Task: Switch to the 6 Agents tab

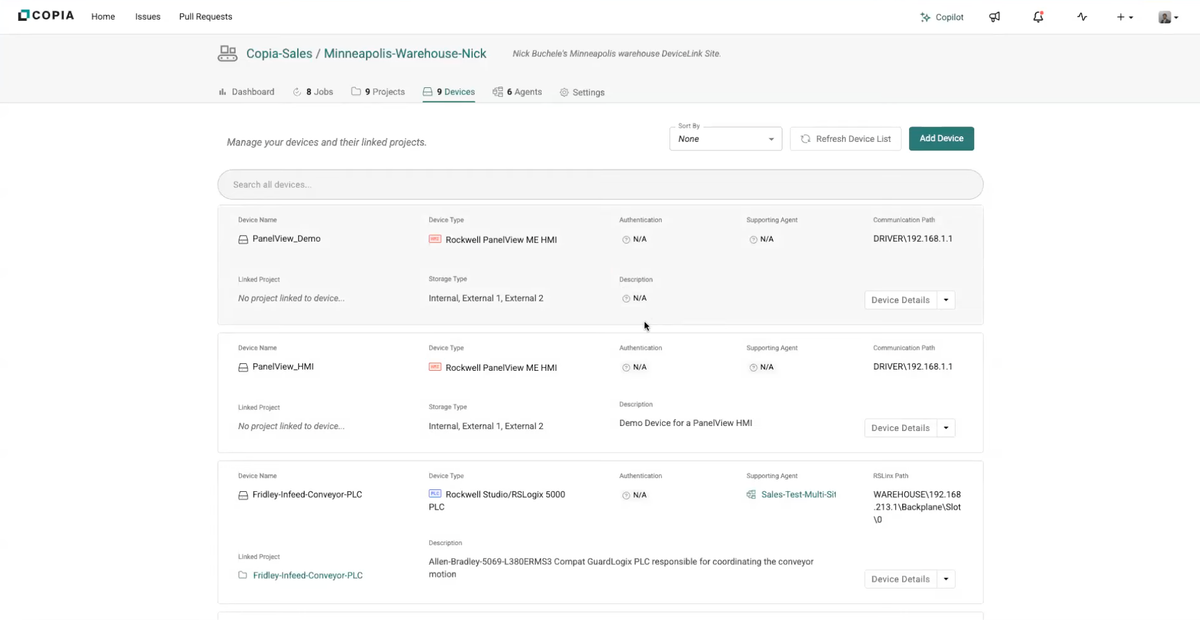Action: coord(517,92)
